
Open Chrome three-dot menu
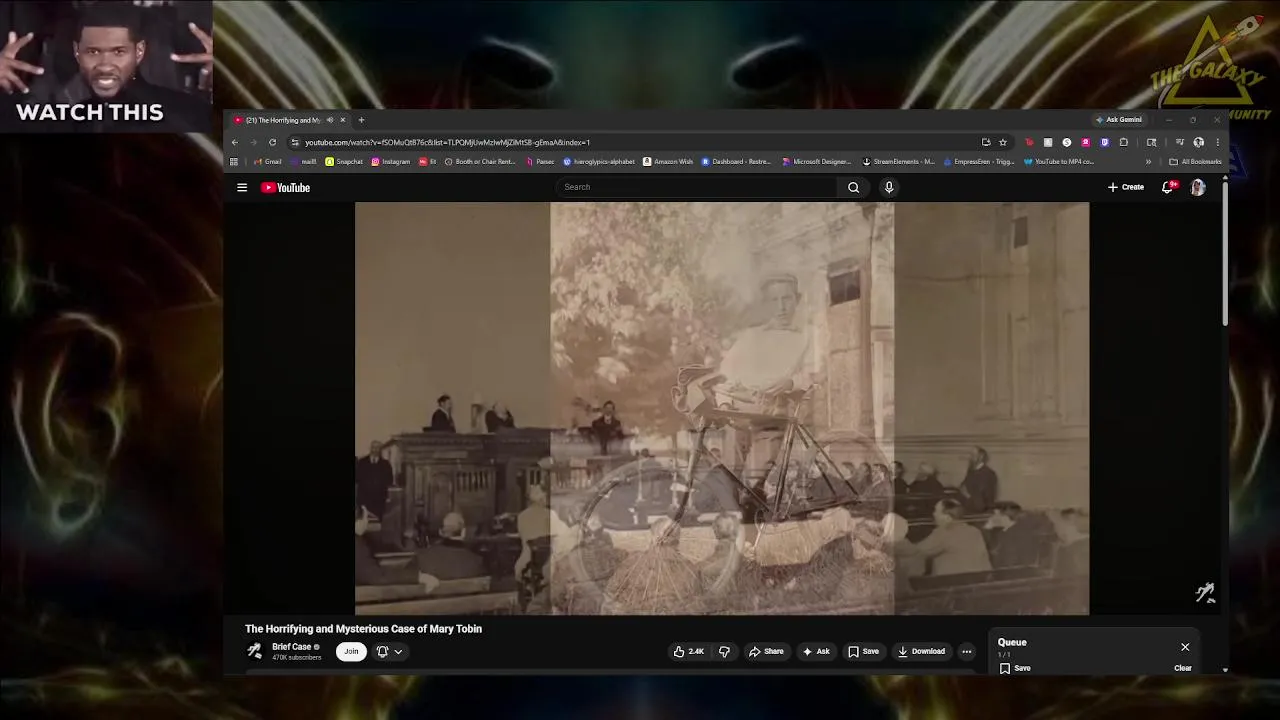(x=1218, y=142)
